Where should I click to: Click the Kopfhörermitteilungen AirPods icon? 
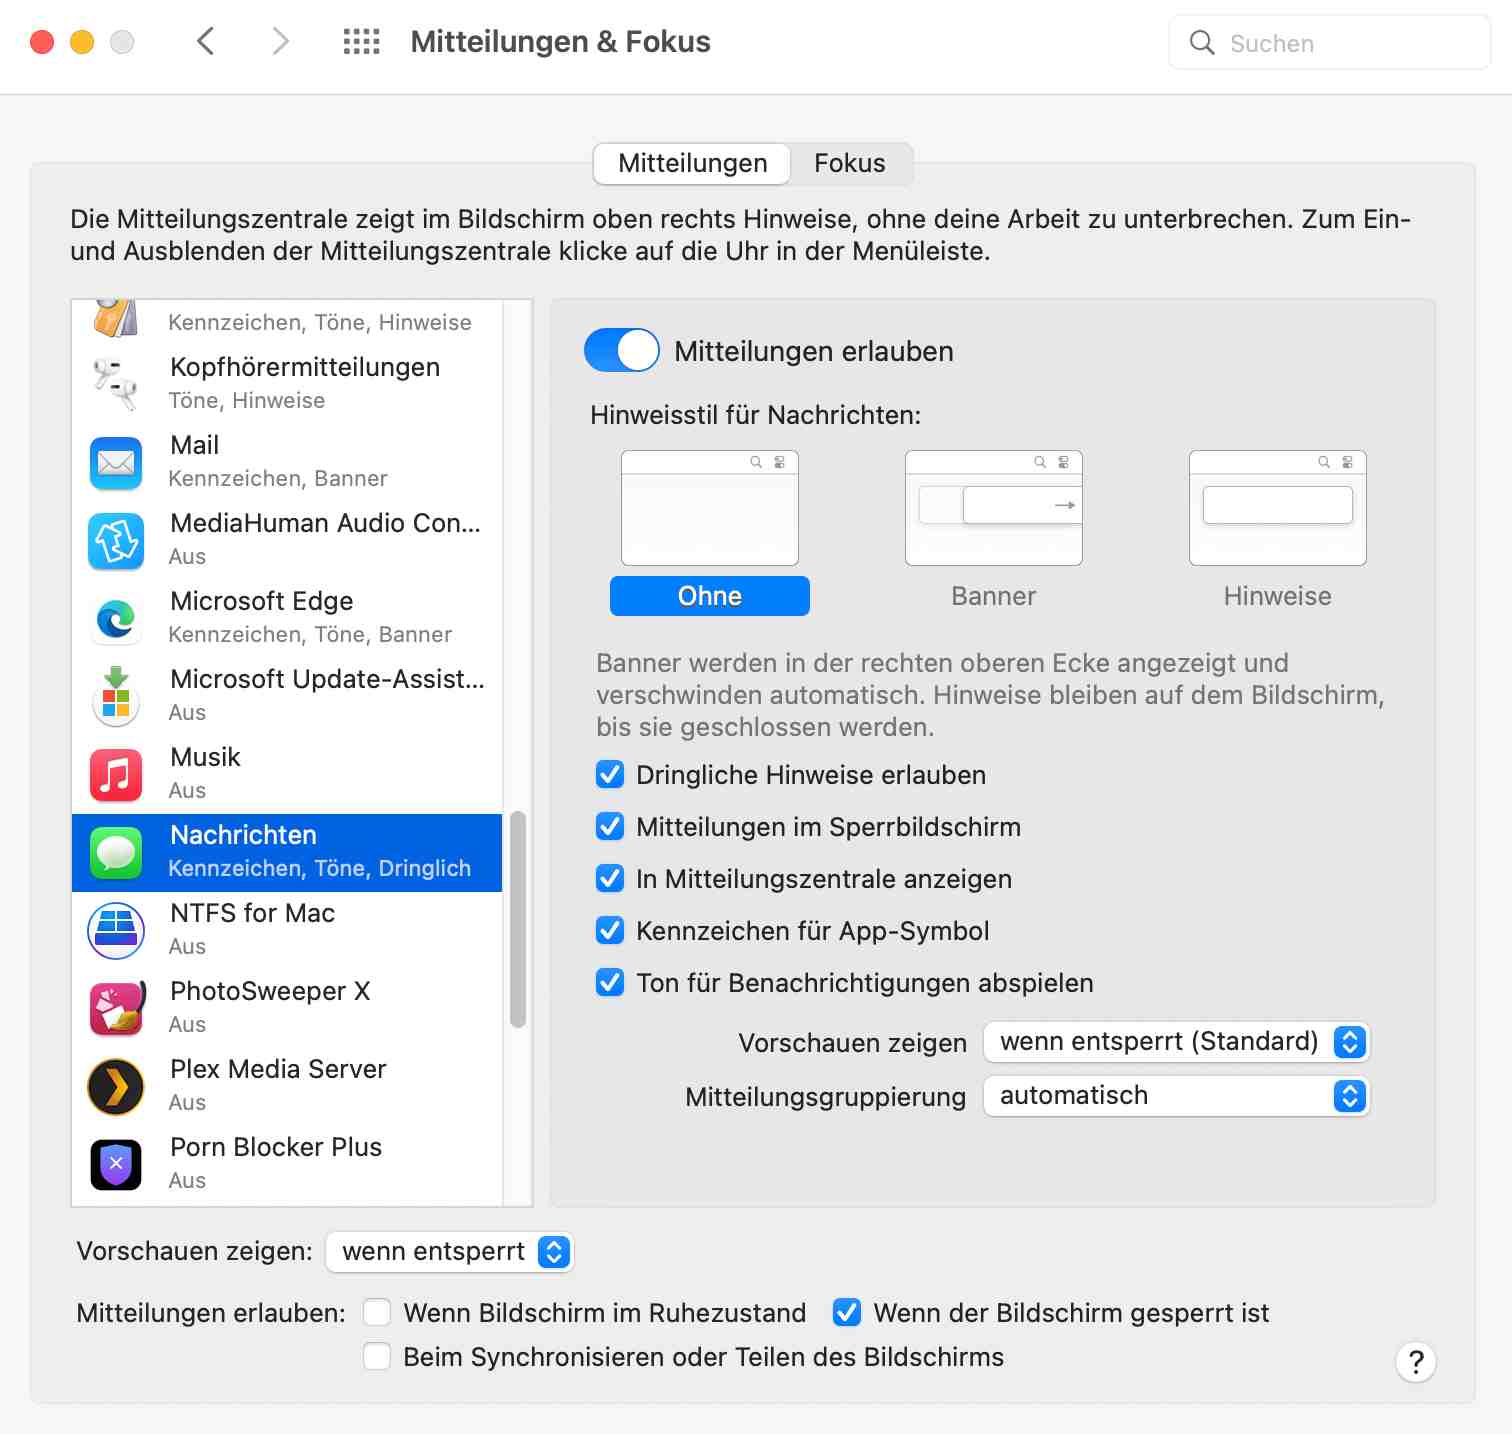(116, 384)
